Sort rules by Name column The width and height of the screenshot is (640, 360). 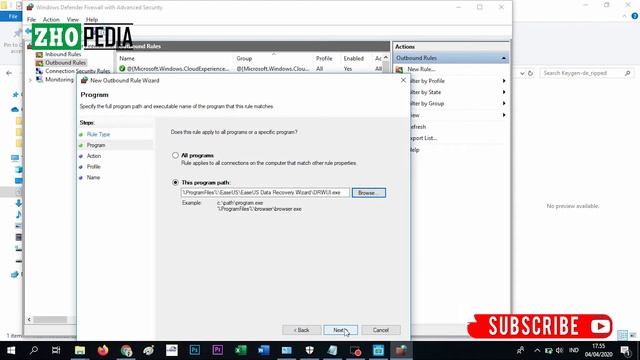click(x=127, y=58)
